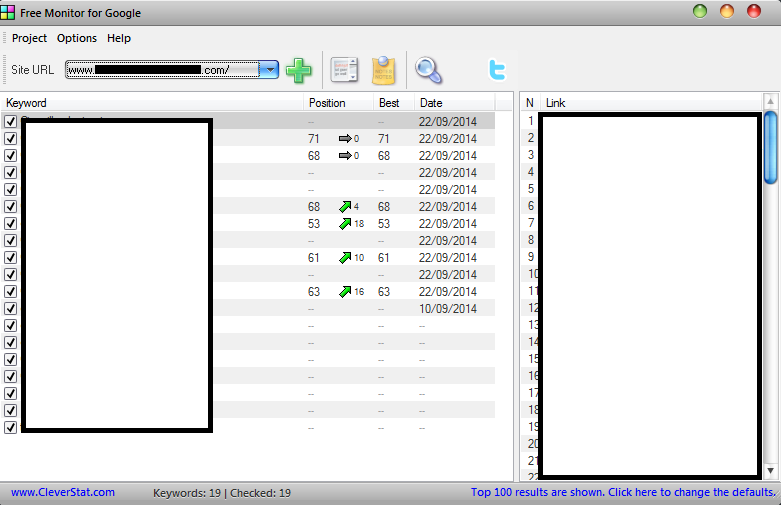The width and height of the screenshot is (781, 506).
Task: Uncheck keyword checkbox in row with position 71
Action: point(10,138)
